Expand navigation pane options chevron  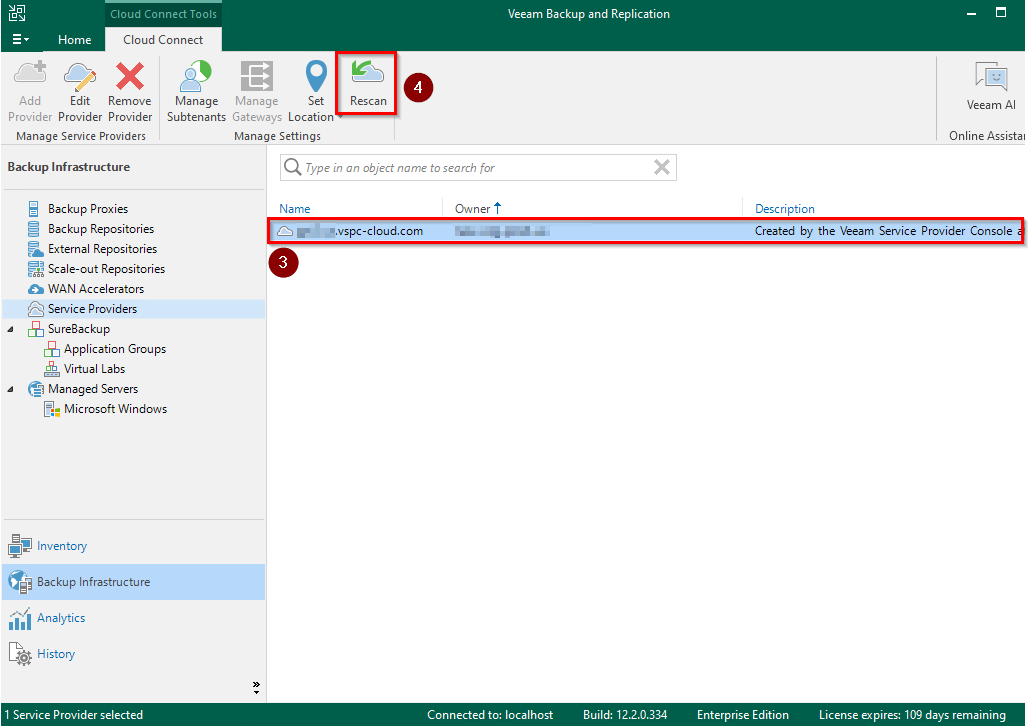click(x=256, y=687)
